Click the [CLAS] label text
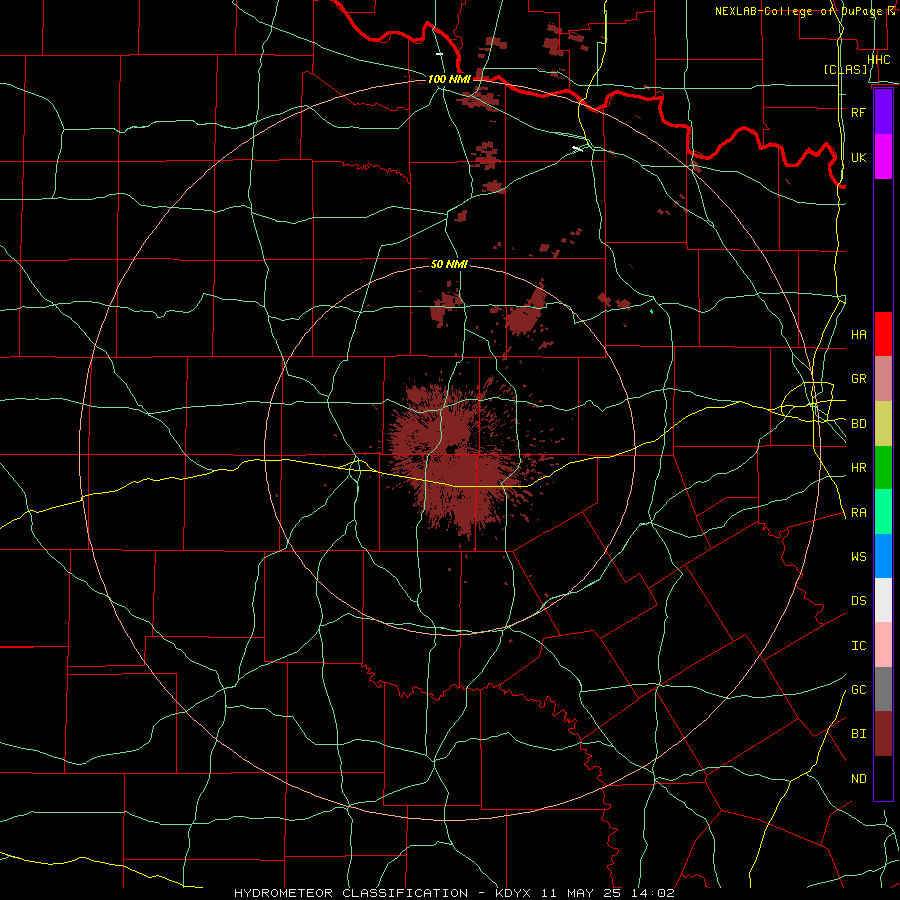The height and width of the screenshot is (900, 900). pyautogui.click(x=845, y=69)
